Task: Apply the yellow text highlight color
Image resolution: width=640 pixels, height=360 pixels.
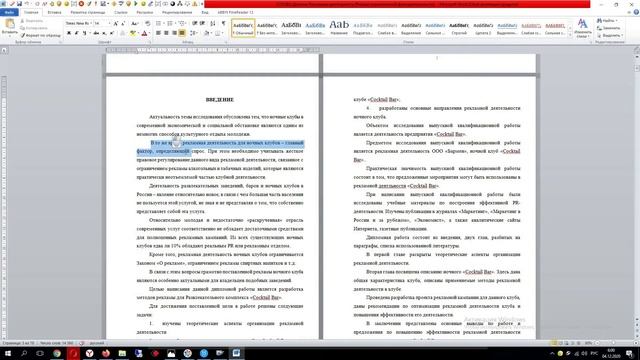Action: point(132,33)
